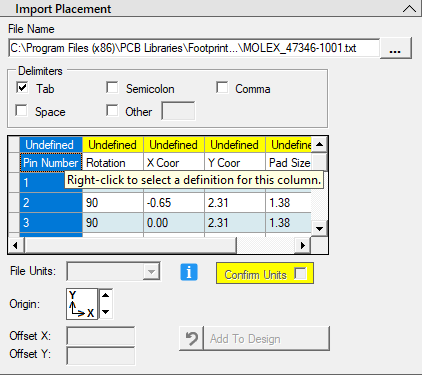Check the Space delimiter option

pos(22,110)
